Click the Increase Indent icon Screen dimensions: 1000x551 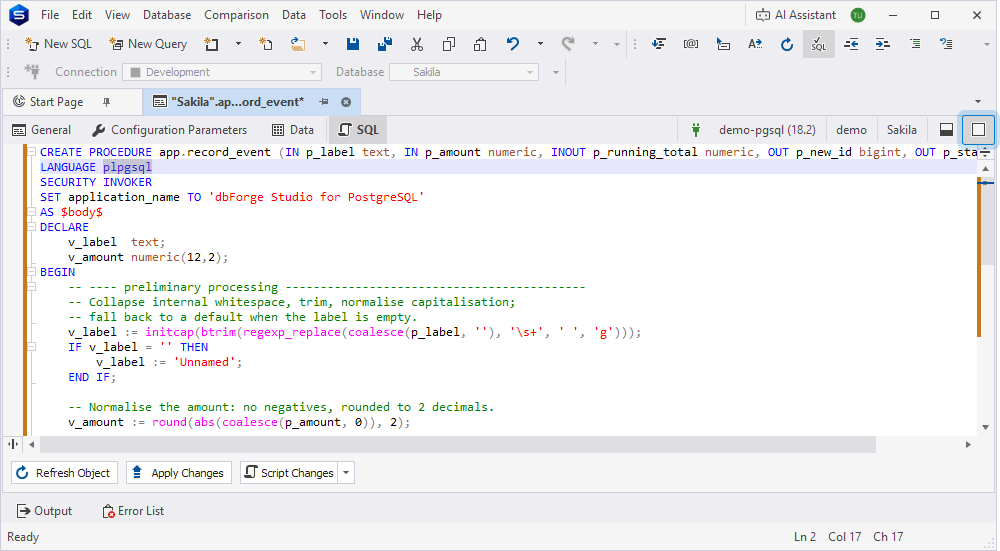(883, 44)
